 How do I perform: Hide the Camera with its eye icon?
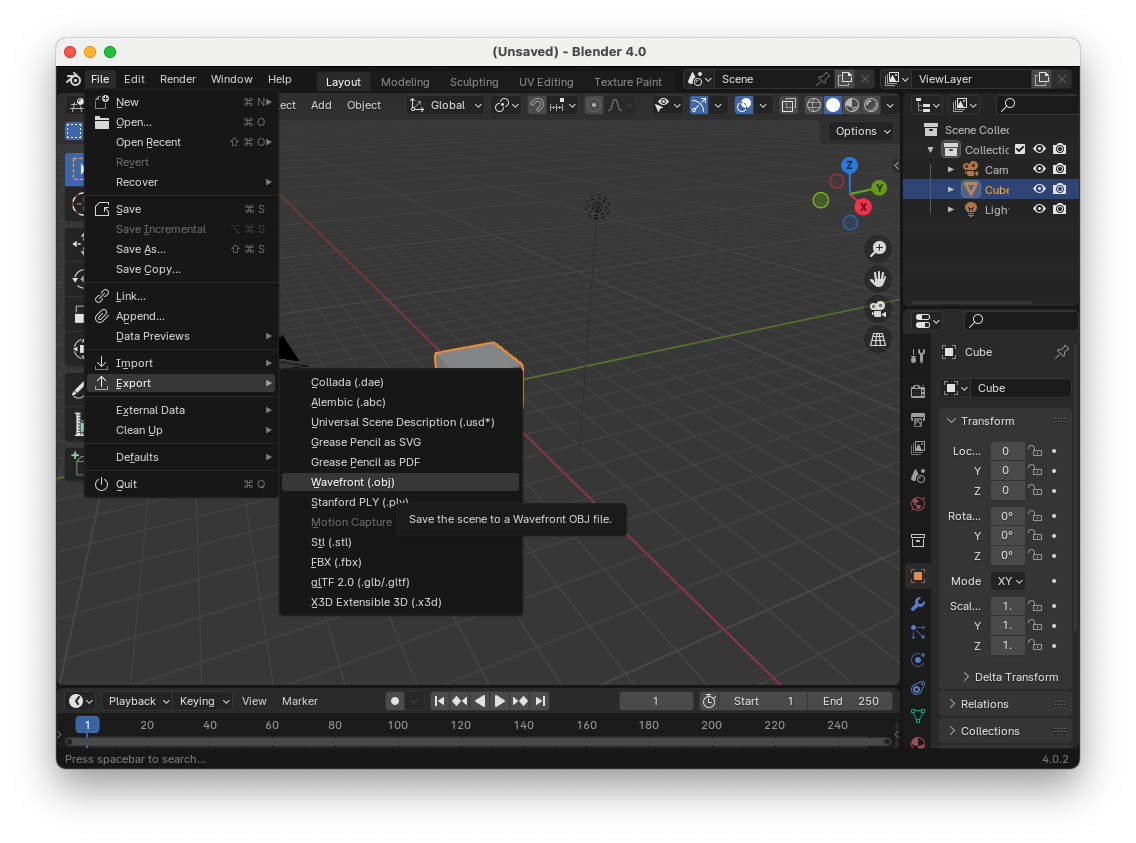pyautogui.click(x=1039, y=169)
